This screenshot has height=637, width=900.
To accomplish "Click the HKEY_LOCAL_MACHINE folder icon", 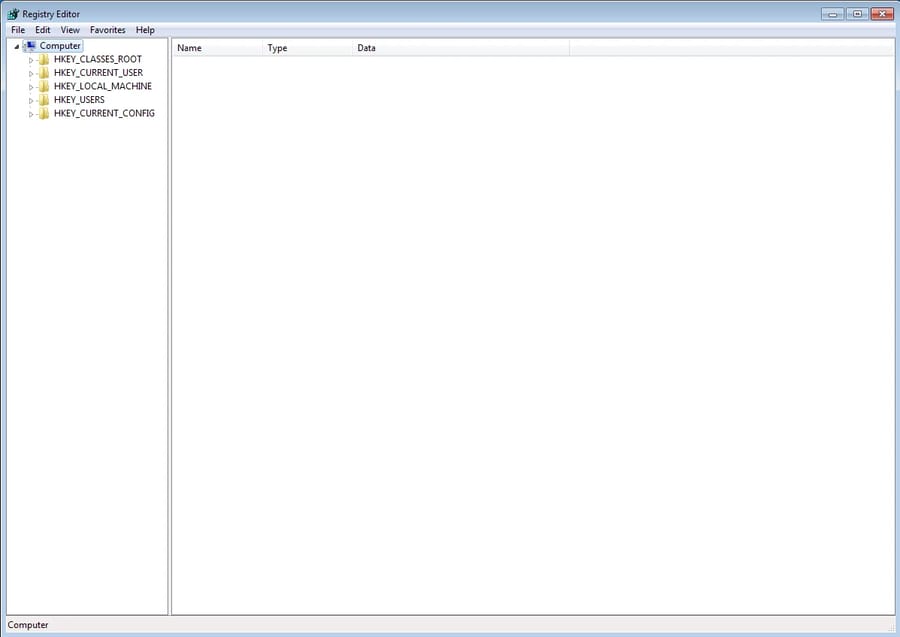I will tap(44, 87).
